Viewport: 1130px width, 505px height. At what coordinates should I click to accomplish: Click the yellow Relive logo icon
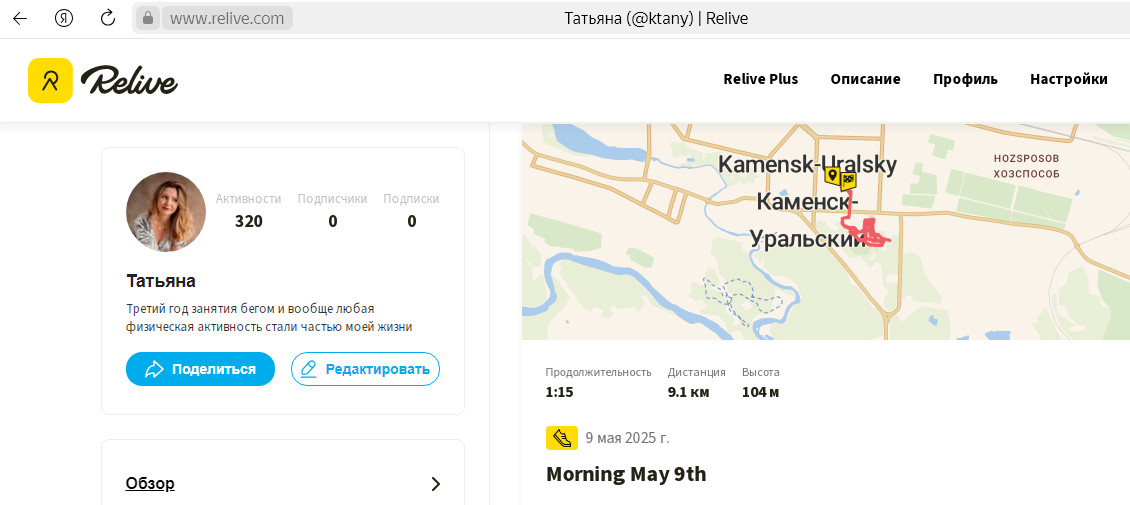pyautogui.click(x=50, y=80)
